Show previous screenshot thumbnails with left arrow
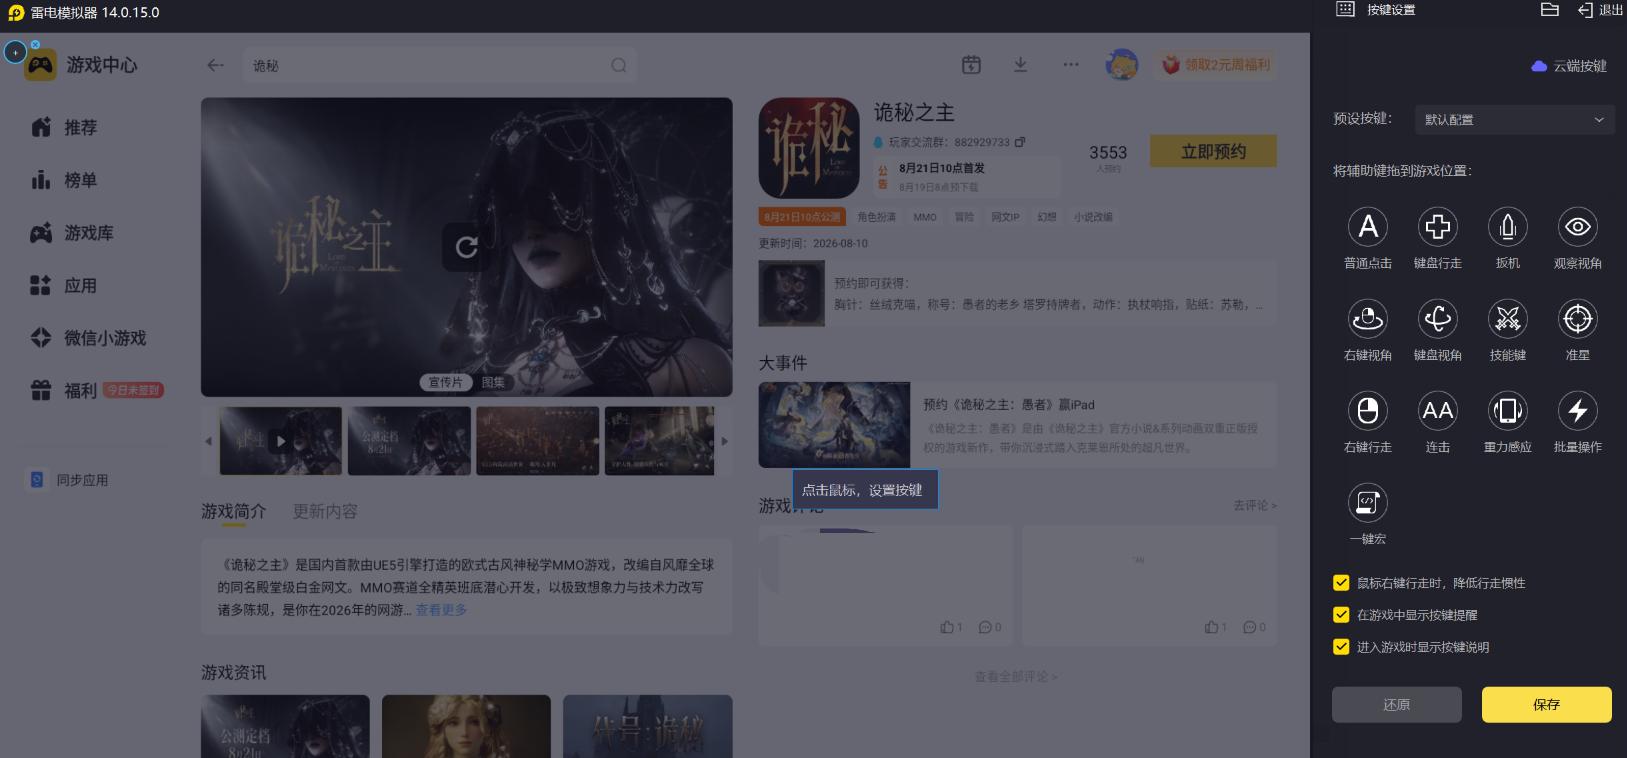Image resolution: width=1627 pixels, height=758 pixels. click(208, 441)
